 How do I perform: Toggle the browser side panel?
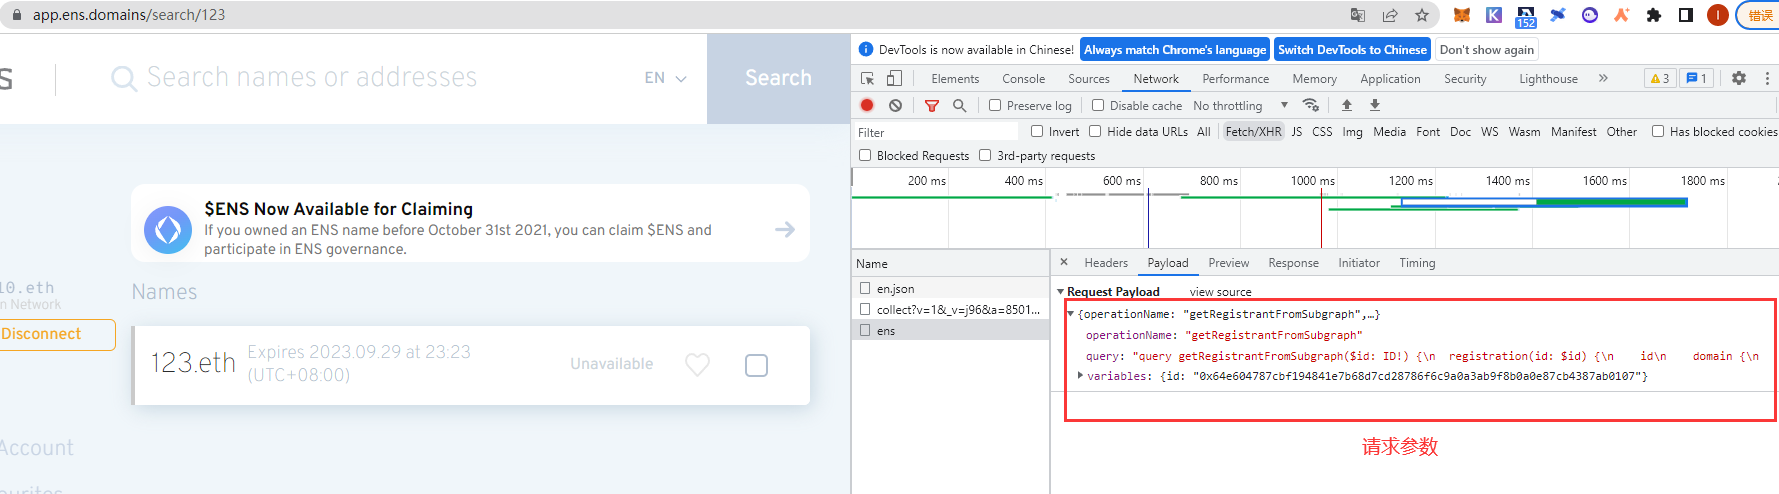1685,15
